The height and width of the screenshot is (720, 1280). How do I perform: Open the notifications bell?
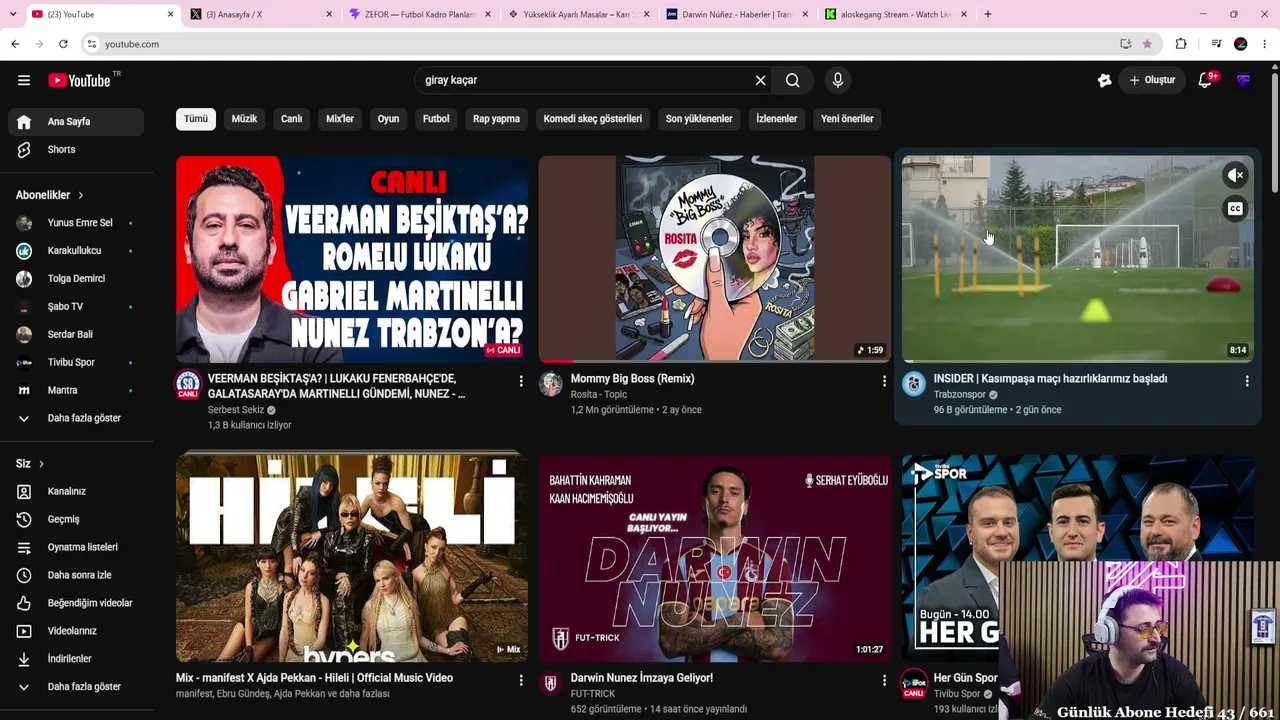(1205, 80)
